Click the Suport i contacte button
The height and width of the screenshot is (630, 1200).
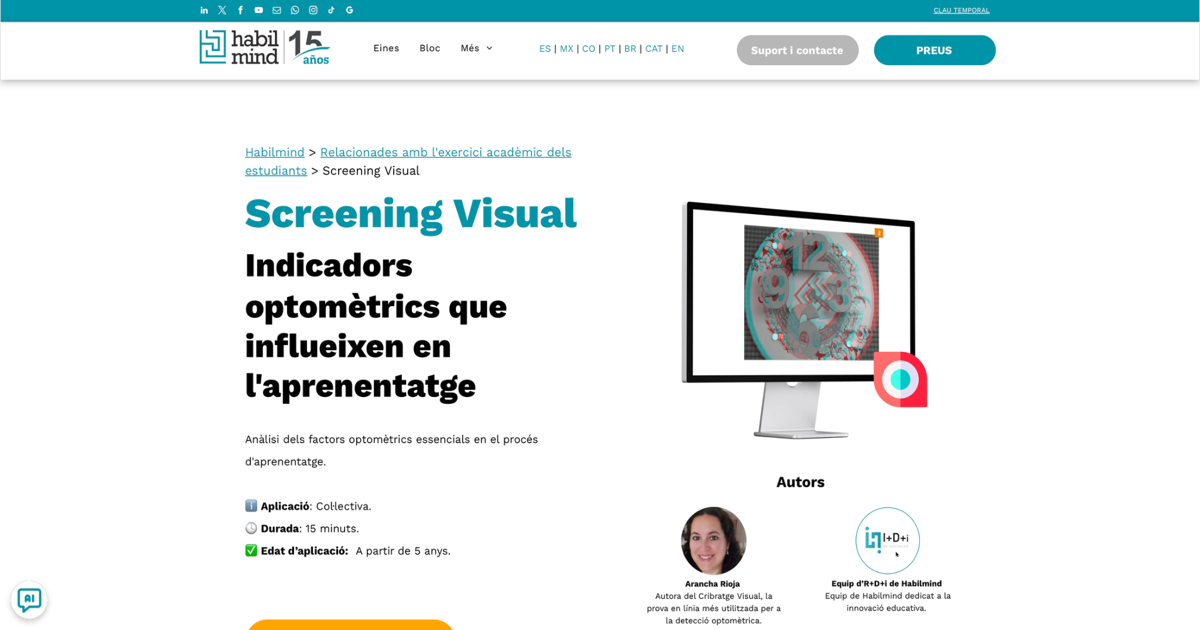(797, 50)
